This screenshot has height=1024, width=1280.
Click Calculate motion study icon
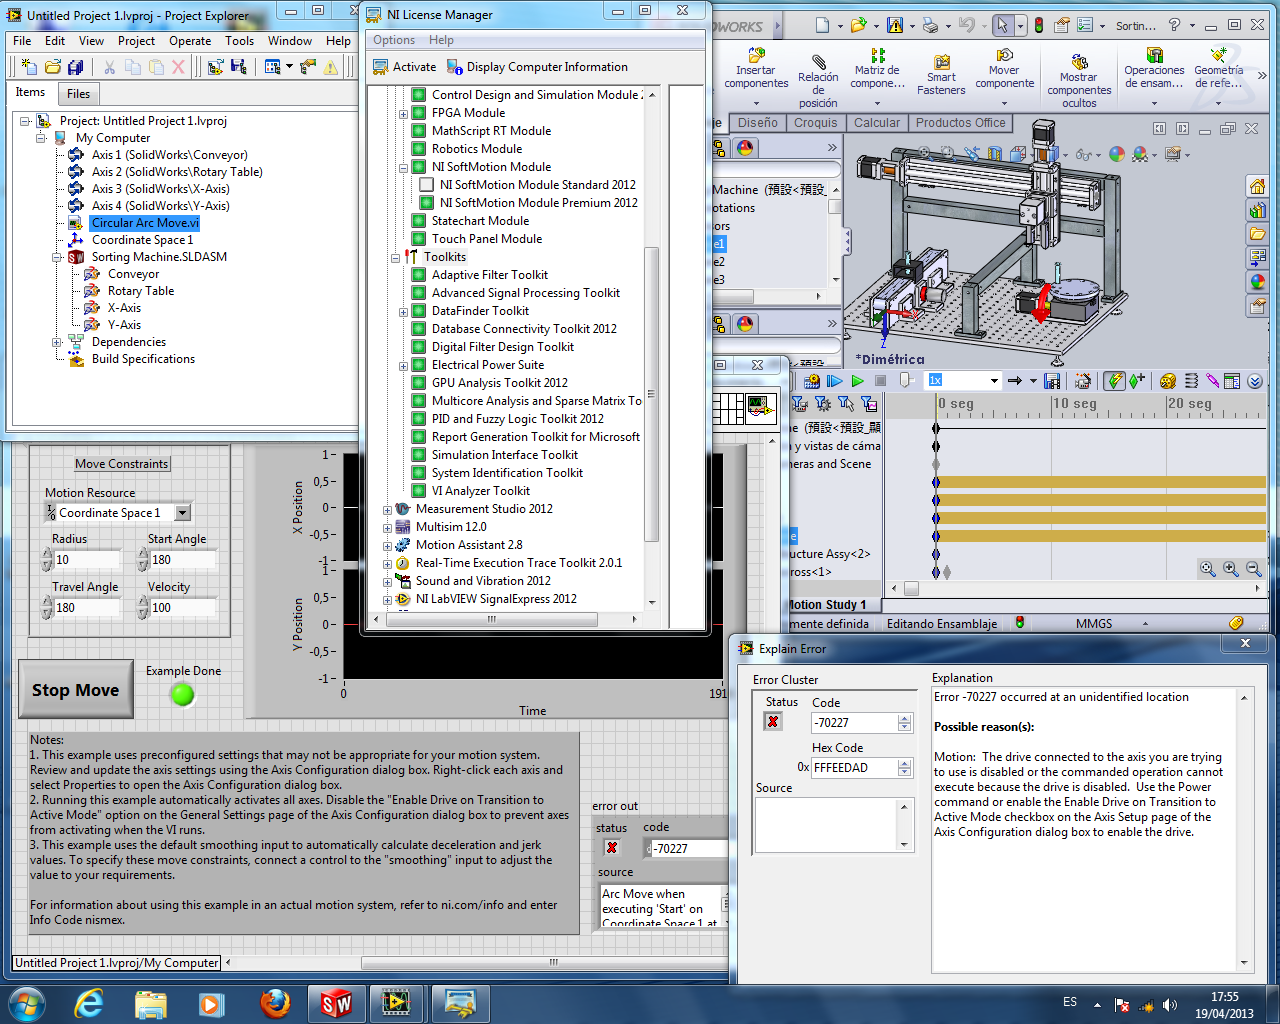[x=812, y=381]
